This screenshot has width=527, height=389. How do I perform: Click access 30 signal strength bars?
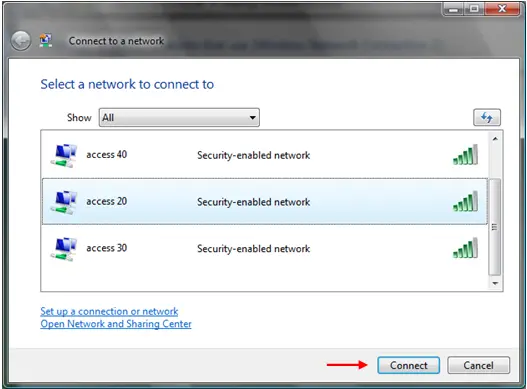pyautogui.click(x=465, y=248)
